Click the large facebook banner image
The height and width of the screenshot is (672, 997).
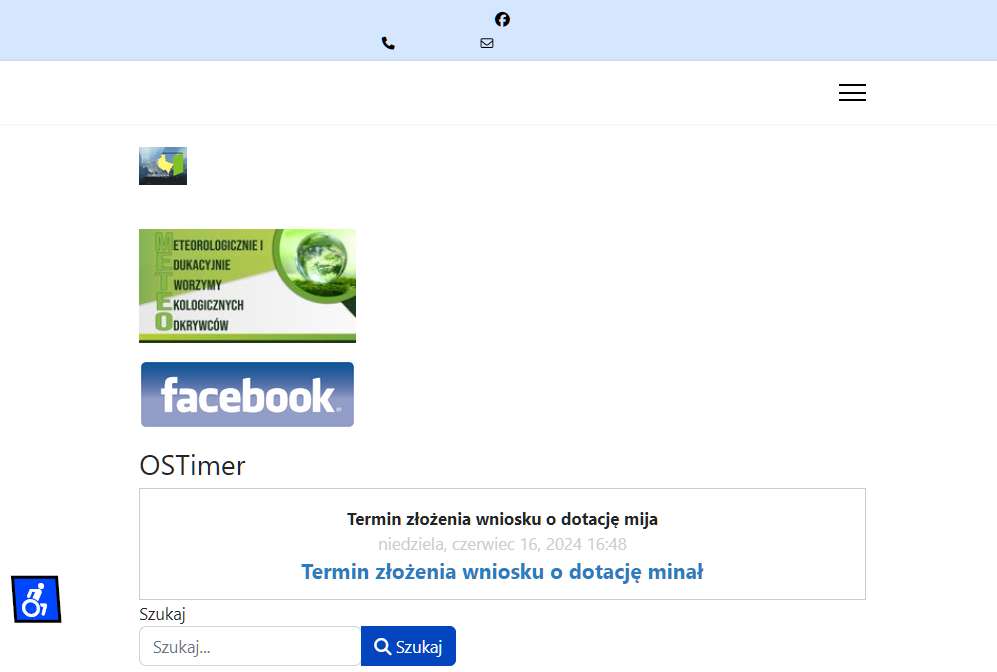pos(247,394)
